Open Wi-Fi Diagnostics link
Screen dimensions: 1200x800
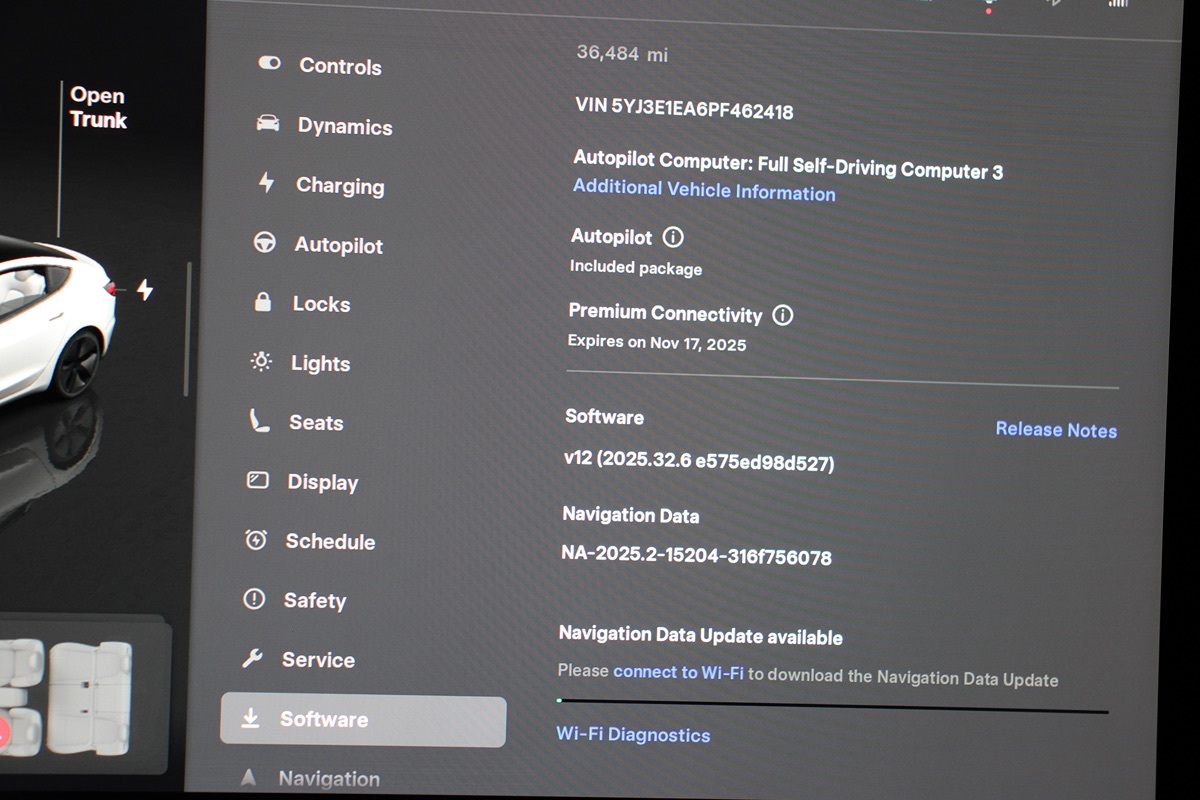pyautogui.click(x=633, y=735)
